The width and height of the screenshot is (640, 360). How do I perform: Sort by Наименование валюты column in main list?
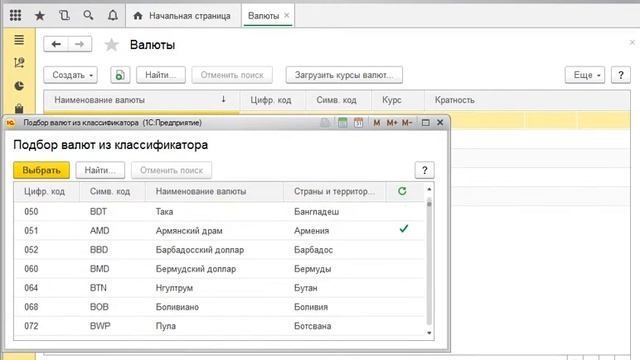click(142, 100)
